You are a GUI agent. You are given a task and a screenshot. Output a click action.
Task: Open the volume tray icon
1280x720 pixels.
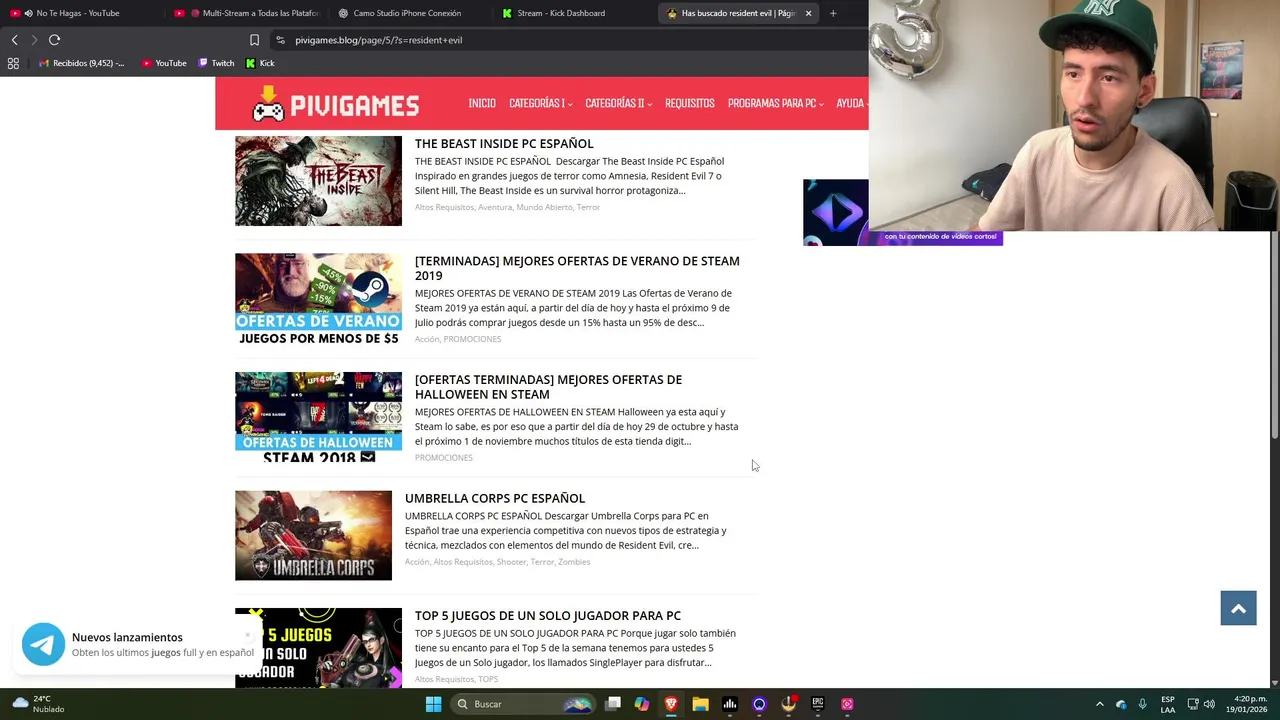coord(1209,704)
